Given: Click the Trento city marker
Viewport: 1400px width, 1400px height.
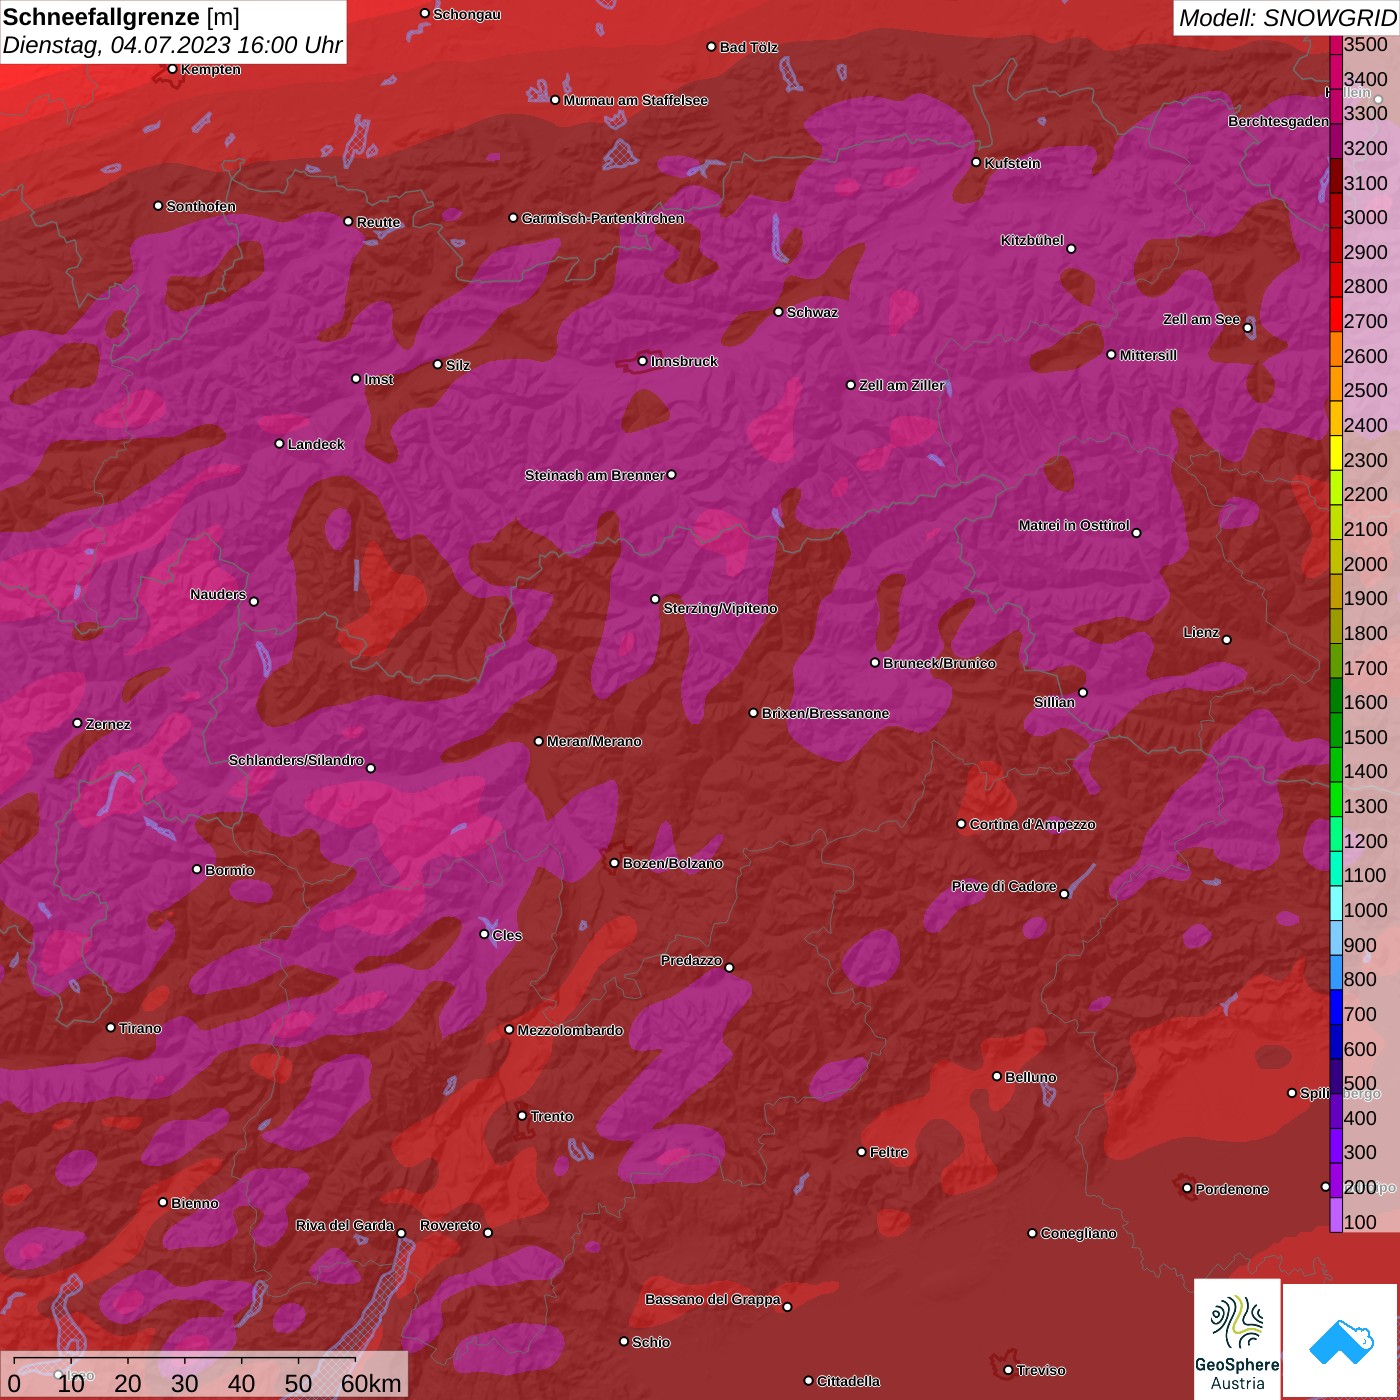Looking at the screenshot, I should 522,1115.
